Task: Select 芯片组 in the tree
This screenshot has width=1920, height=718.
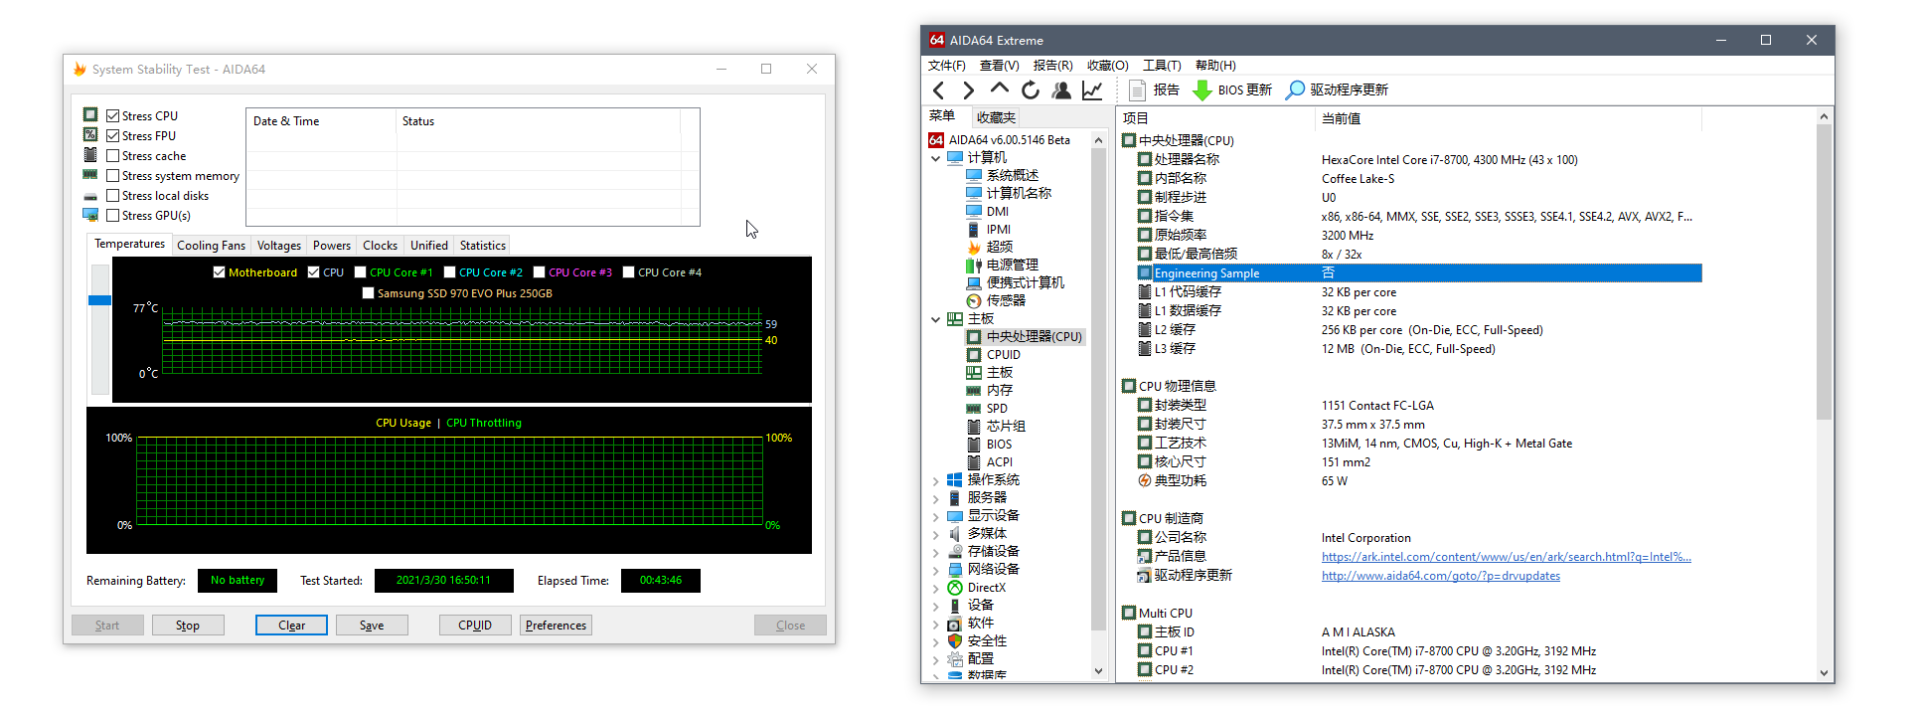Action: pos(995,426)
